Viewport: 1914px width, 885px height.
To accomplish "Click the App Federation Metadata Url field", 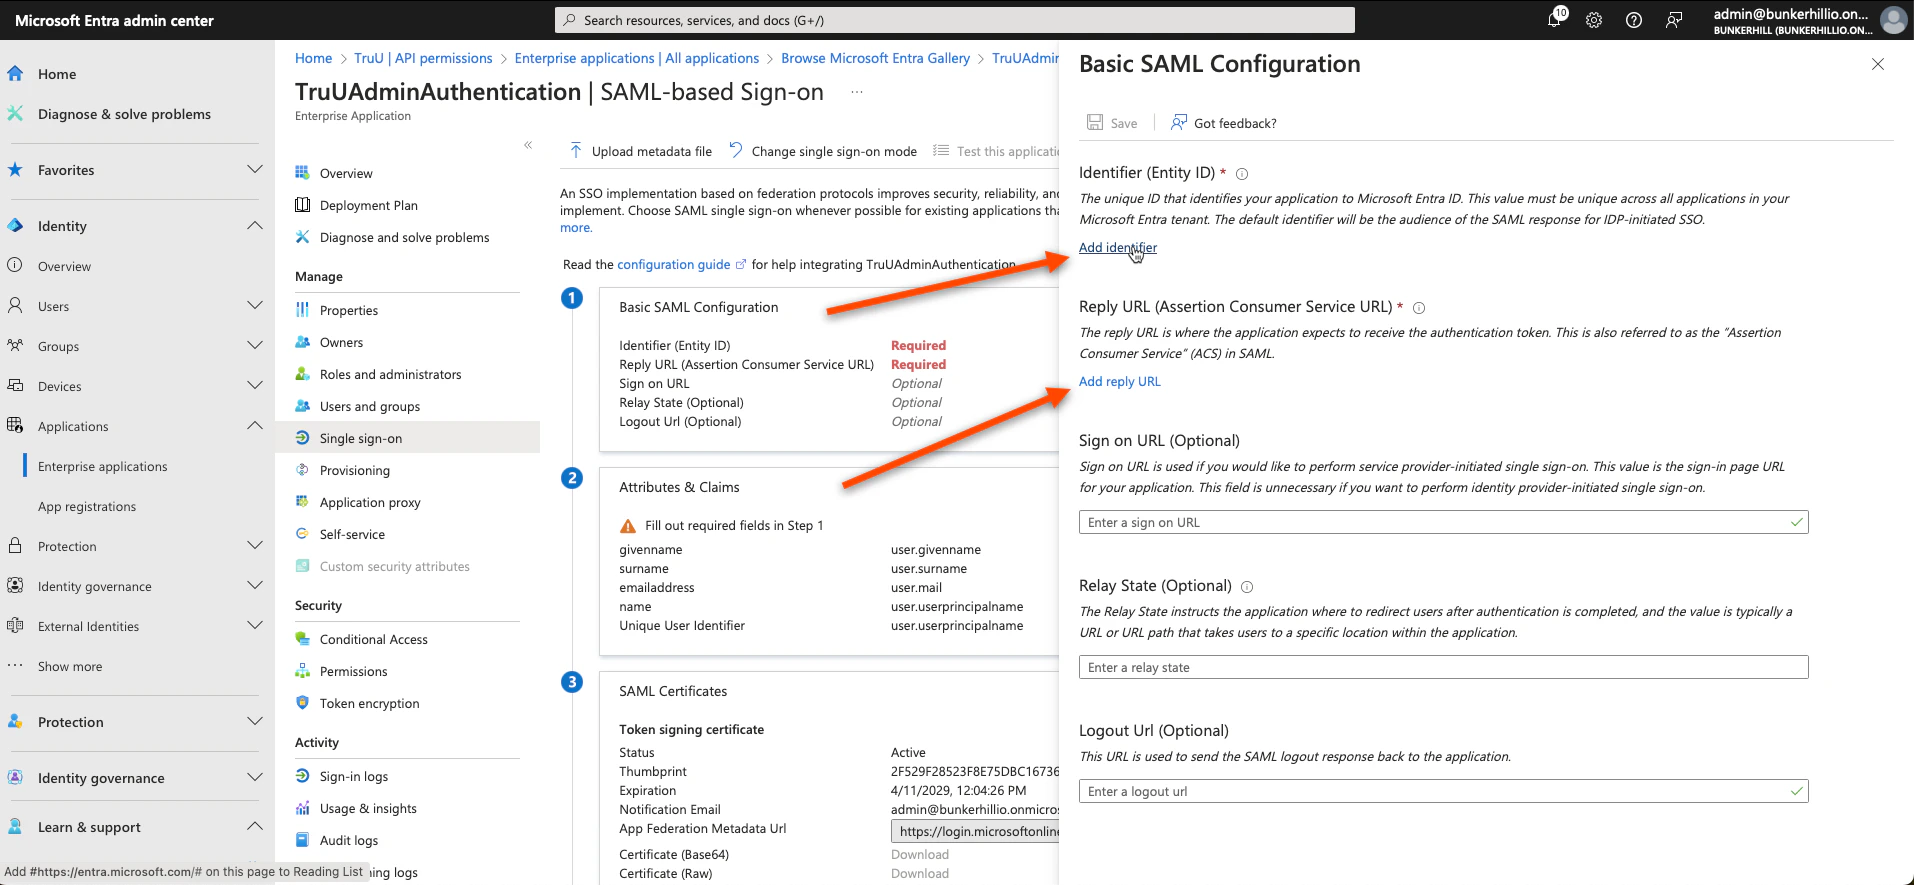I will point(975,831).
